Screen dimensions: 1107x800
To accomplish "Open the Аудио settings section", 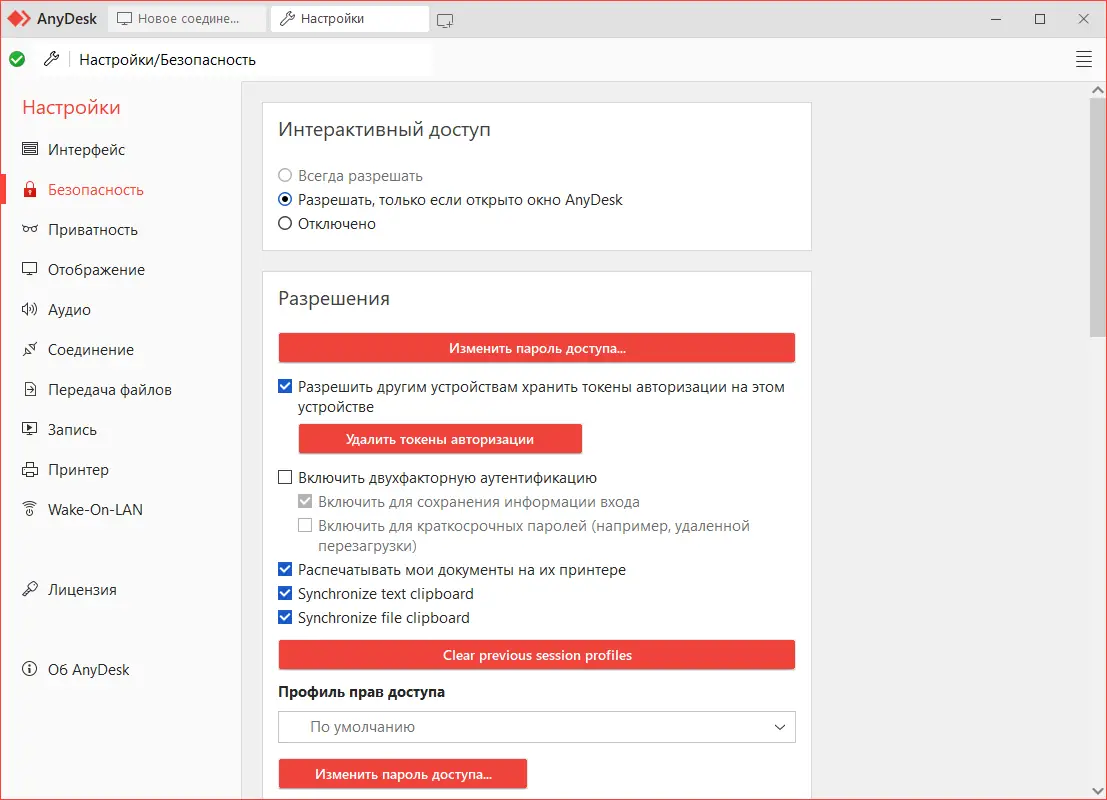I will (x=69, y=310).
